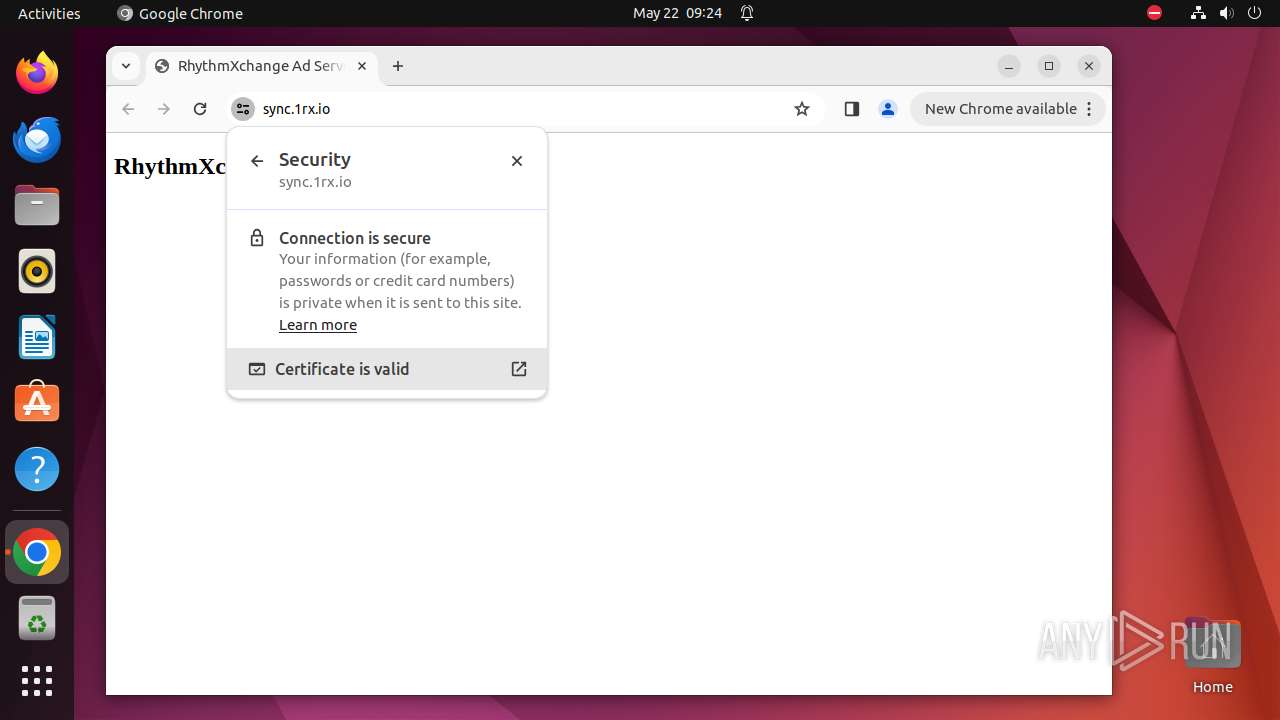
Task: Click the notification bell icon
Action: 747,13
